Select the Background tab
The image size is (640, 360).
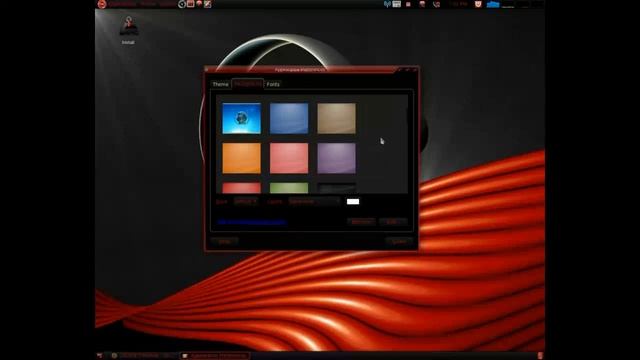pyautogui.click(x=247, y=84)
